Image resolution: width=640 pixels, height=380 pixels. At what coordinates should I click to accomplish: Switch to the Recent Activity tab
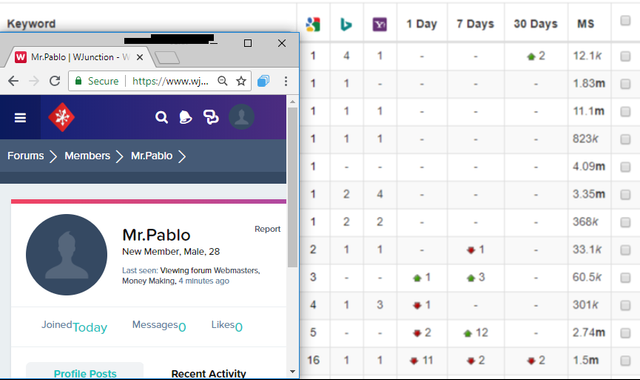coord(209,373)
